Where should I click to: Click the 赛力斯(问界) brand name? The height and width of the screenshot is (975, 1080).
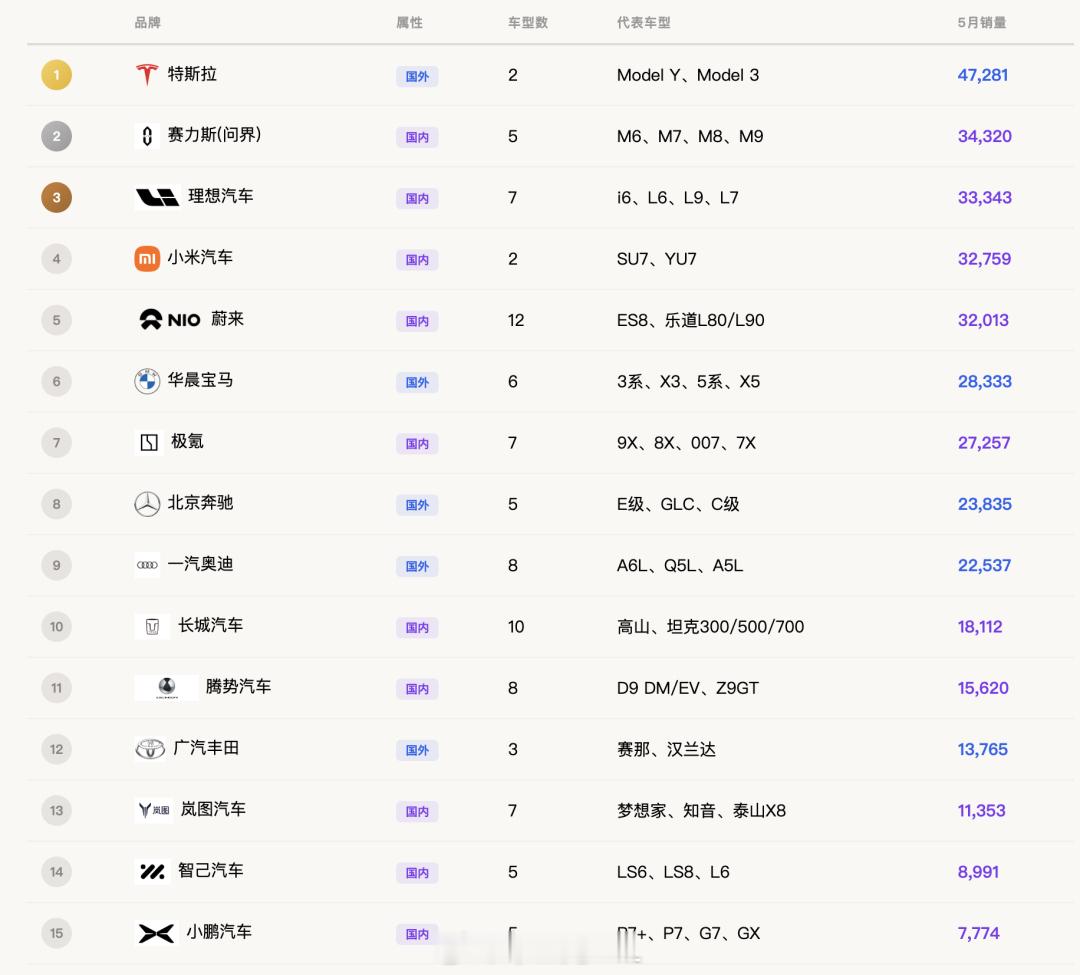(214, 135)
